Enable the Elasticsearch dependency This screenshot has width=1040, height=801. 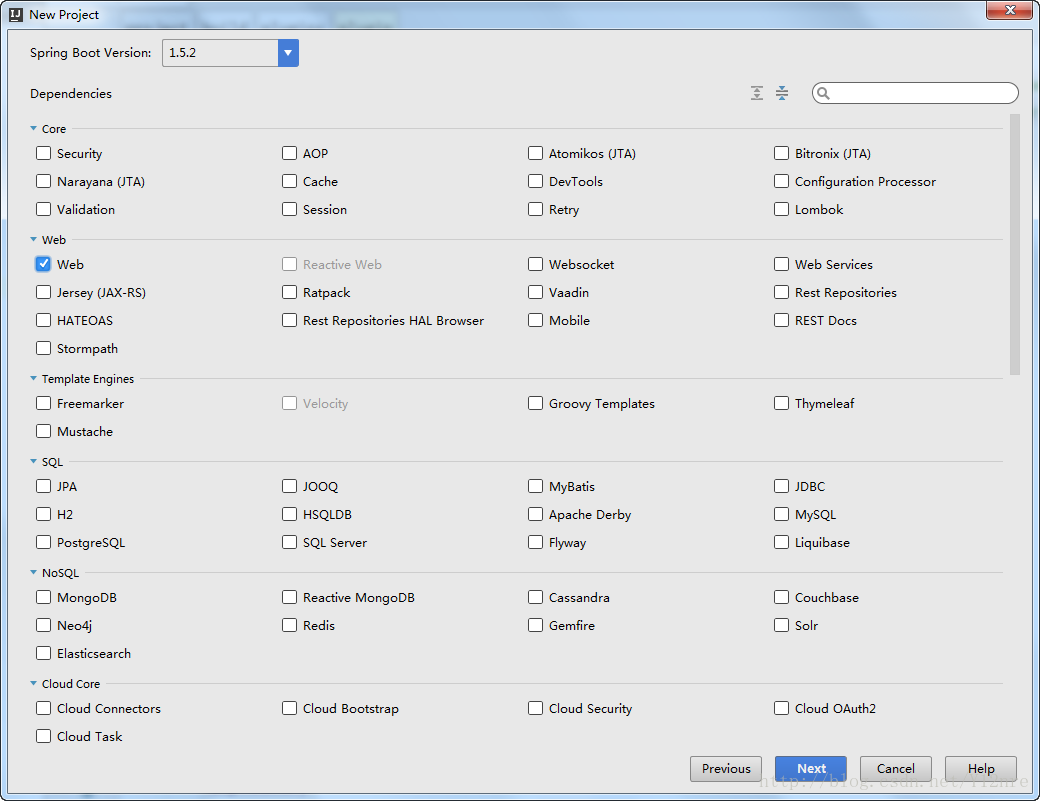[x=43, y=652]
